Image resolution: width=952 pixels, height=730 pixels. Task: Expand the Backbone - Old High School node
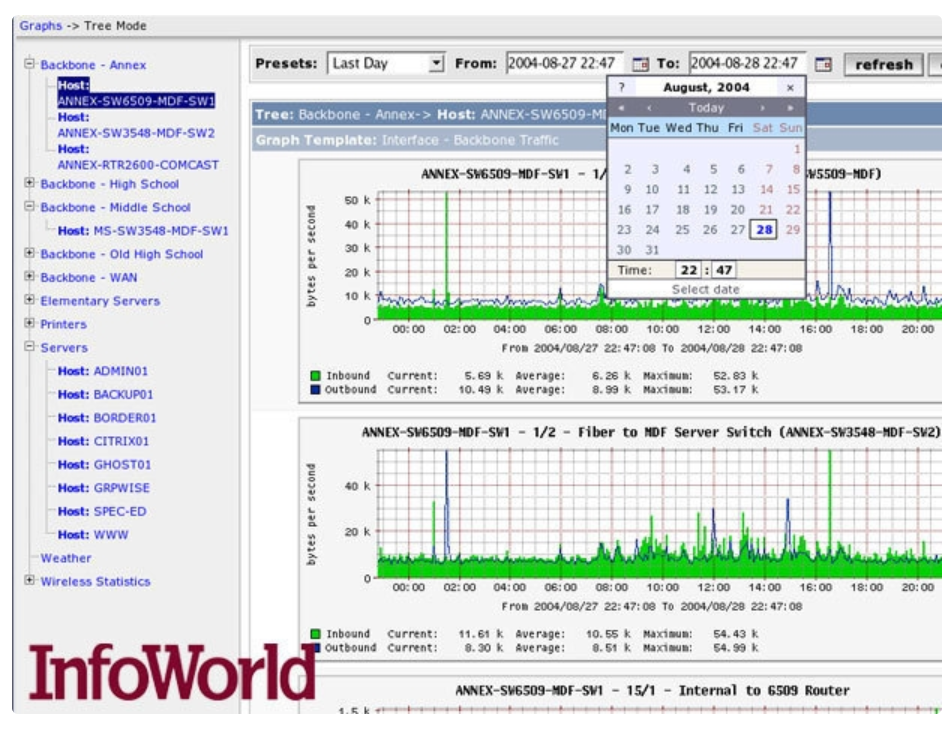29,253
